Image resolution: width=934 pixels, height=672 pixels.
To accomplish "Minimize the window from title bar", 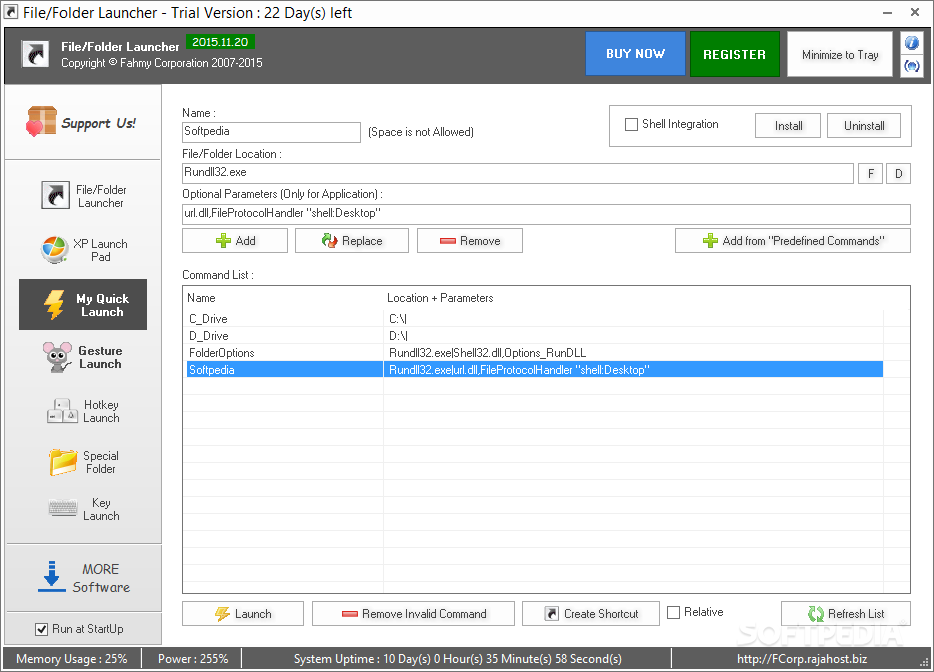I will 888,12.
